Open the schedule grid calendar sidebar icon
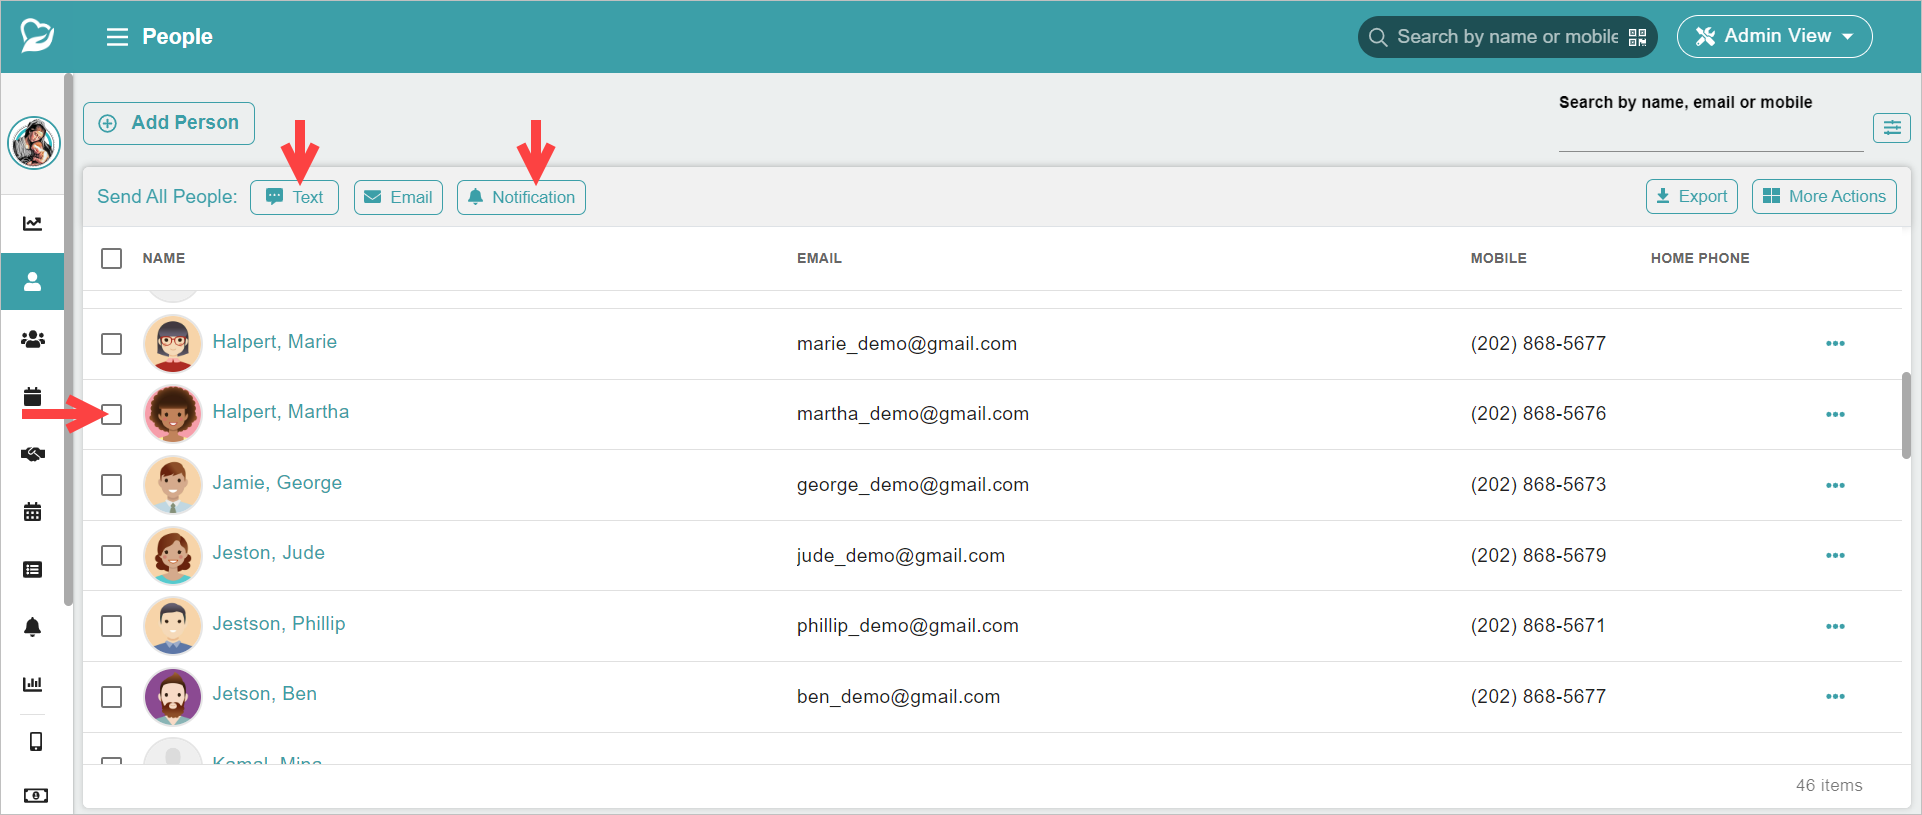Screen dimensions: 1922x815 pos(33,512)
